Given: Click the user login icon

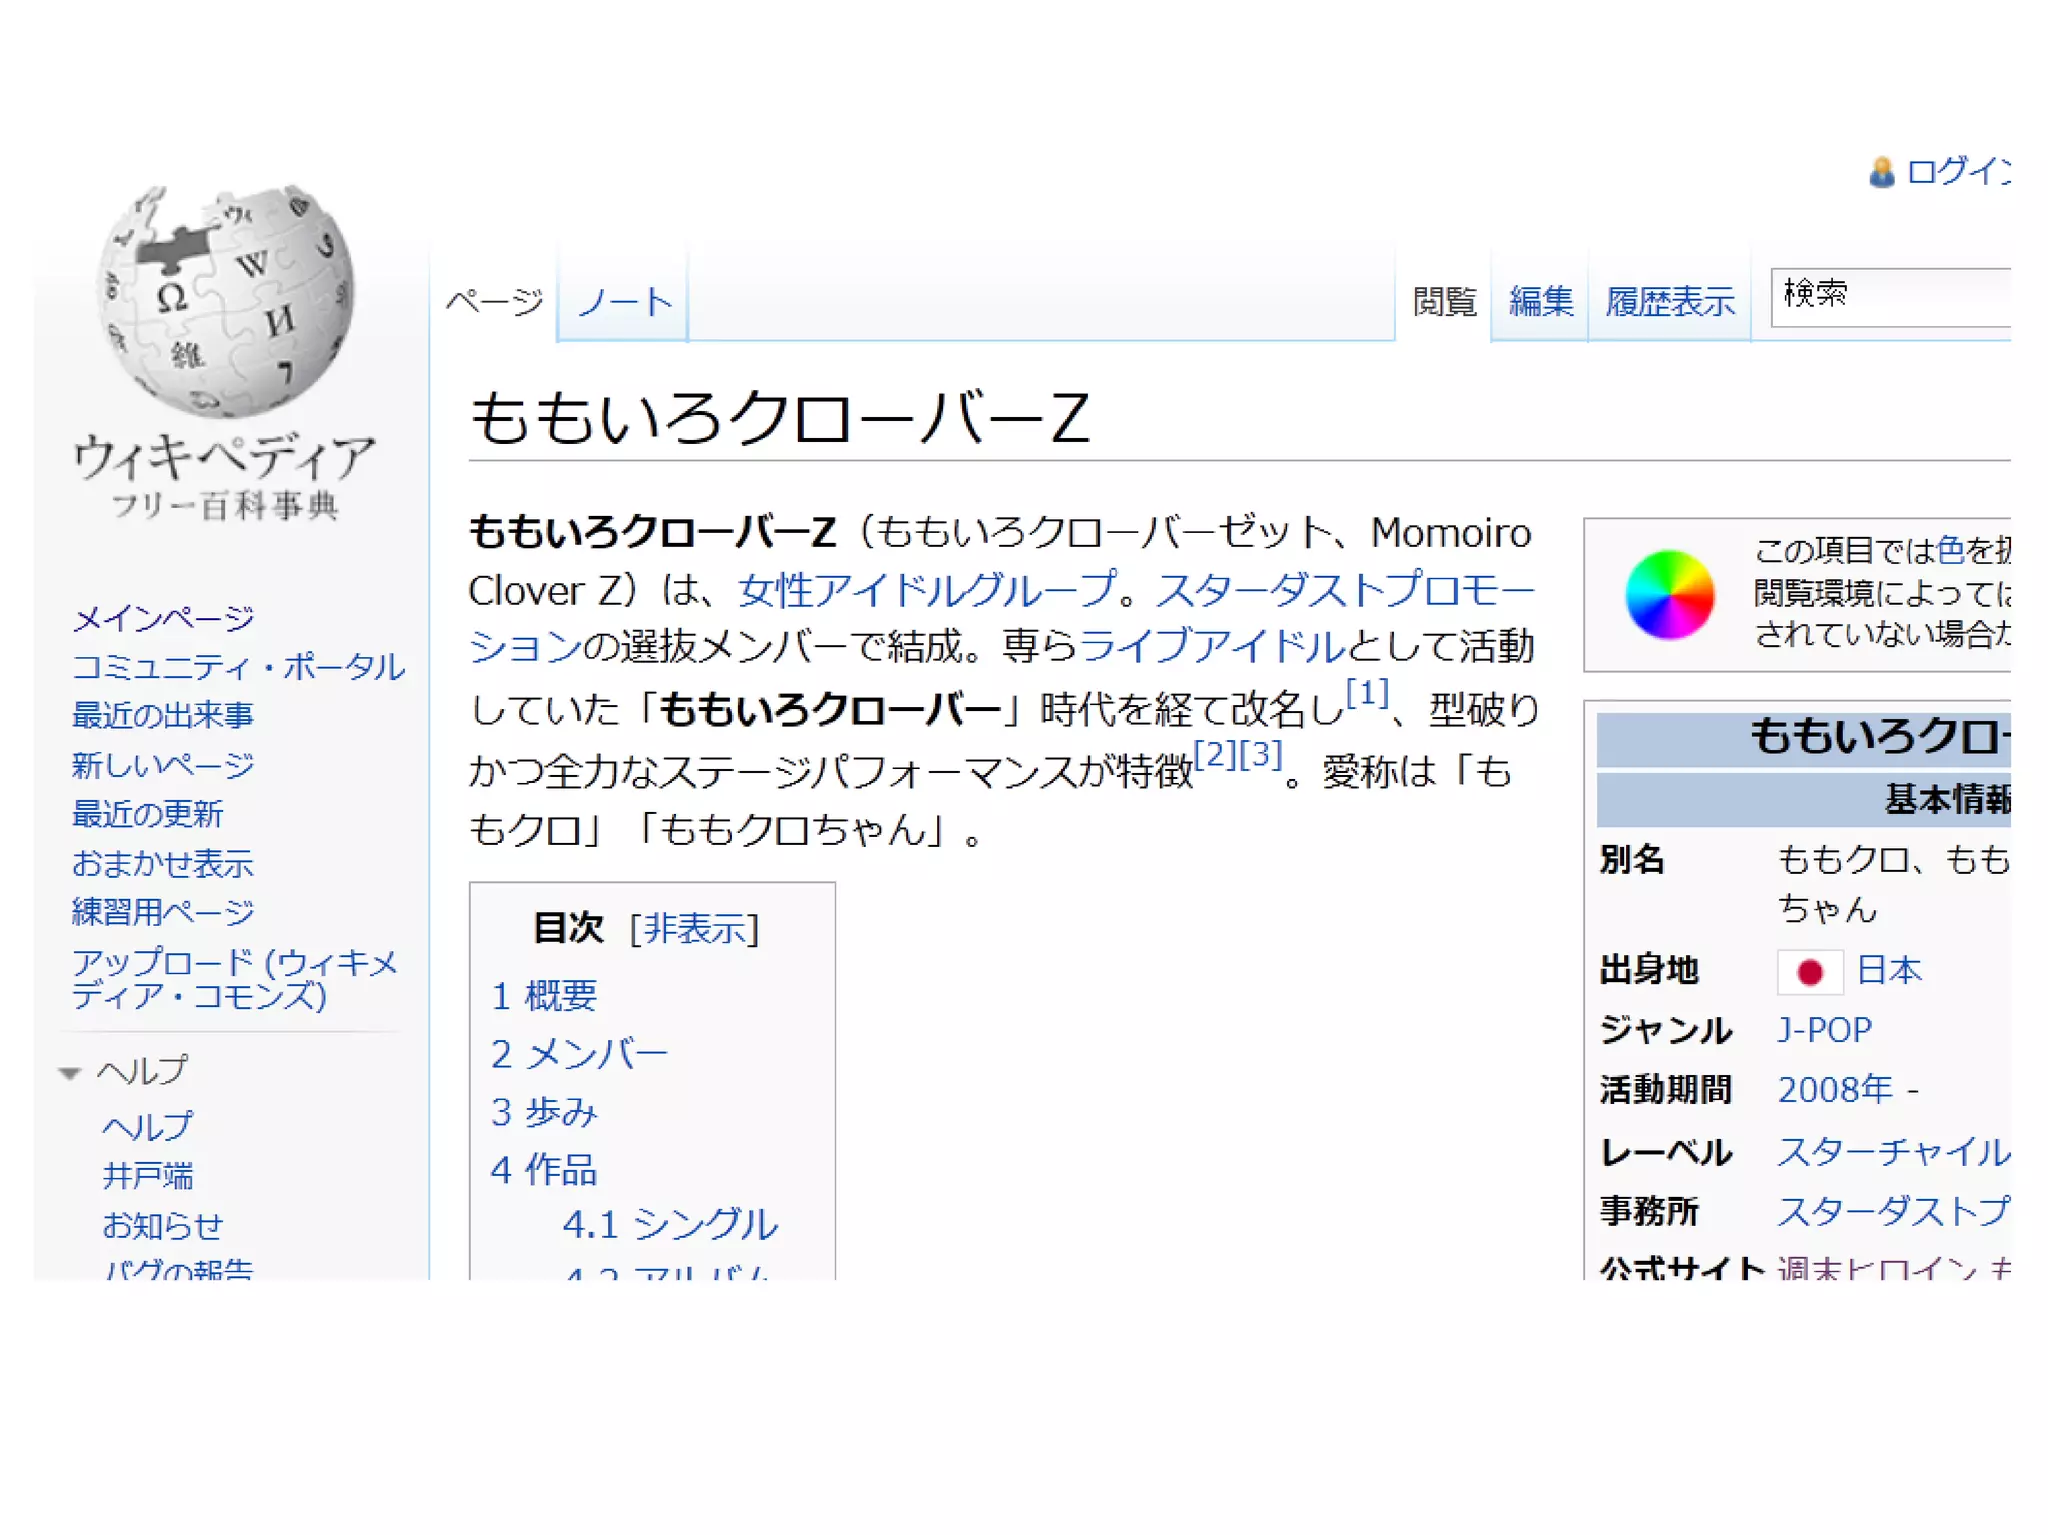Looking at the screenshot, I should coord(1881,172).
